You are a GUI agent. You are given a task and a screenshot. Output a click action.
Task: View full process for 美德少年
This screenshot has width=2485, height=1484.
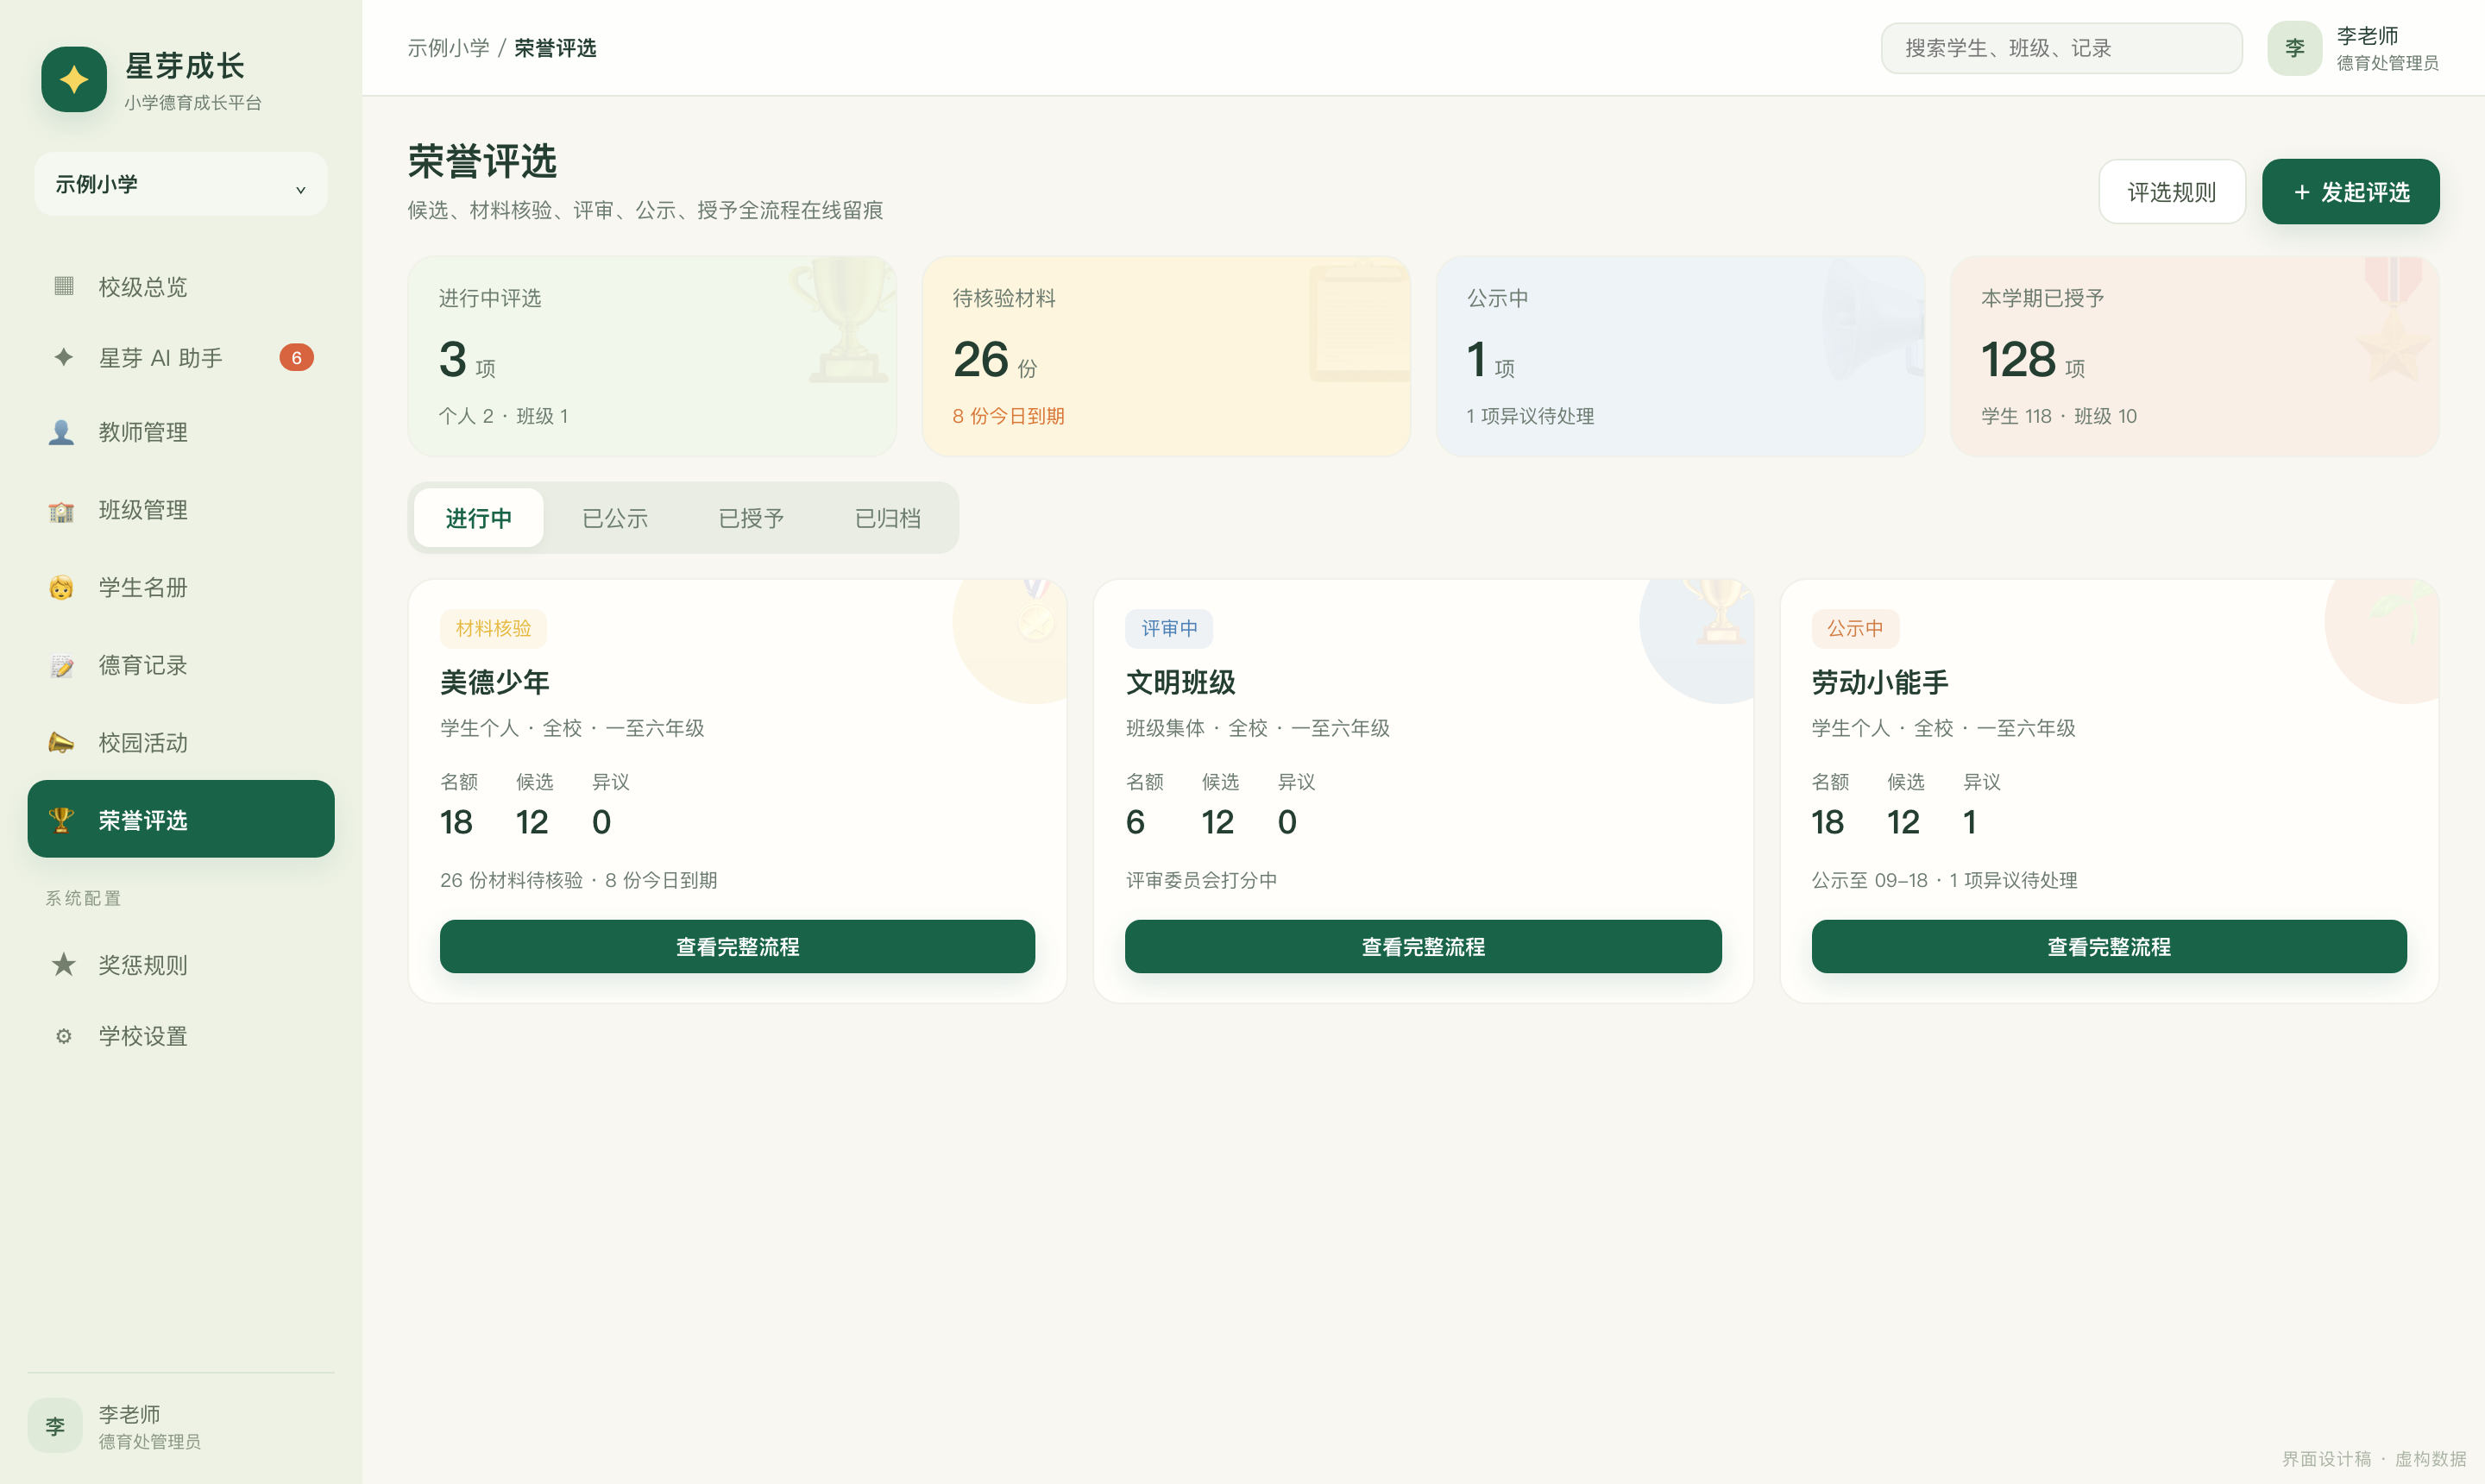pyautogui.click(x=737, y=946)
